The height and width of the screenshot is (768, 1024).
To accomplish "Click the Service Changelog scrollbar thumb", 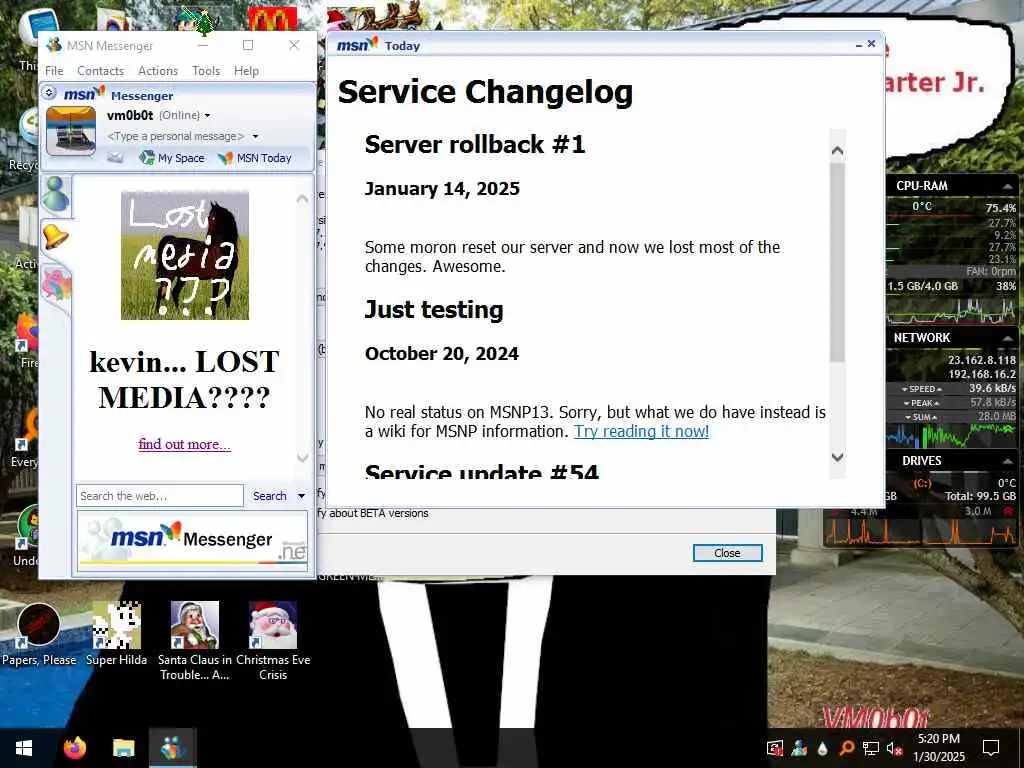I will pyautogui.click(x=837, y=261).
